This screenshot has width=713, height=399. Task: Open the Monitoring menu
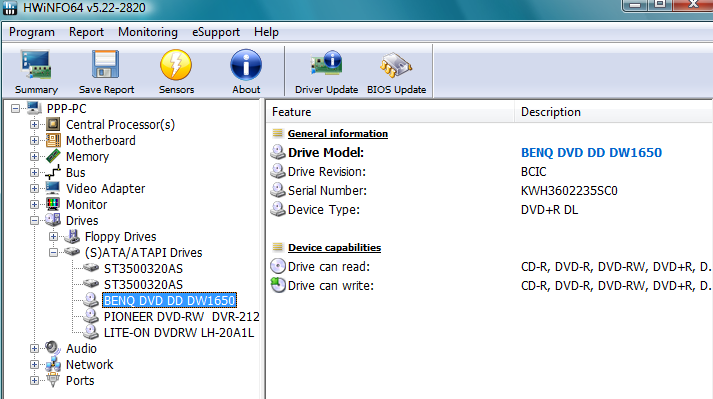(148, 32)
